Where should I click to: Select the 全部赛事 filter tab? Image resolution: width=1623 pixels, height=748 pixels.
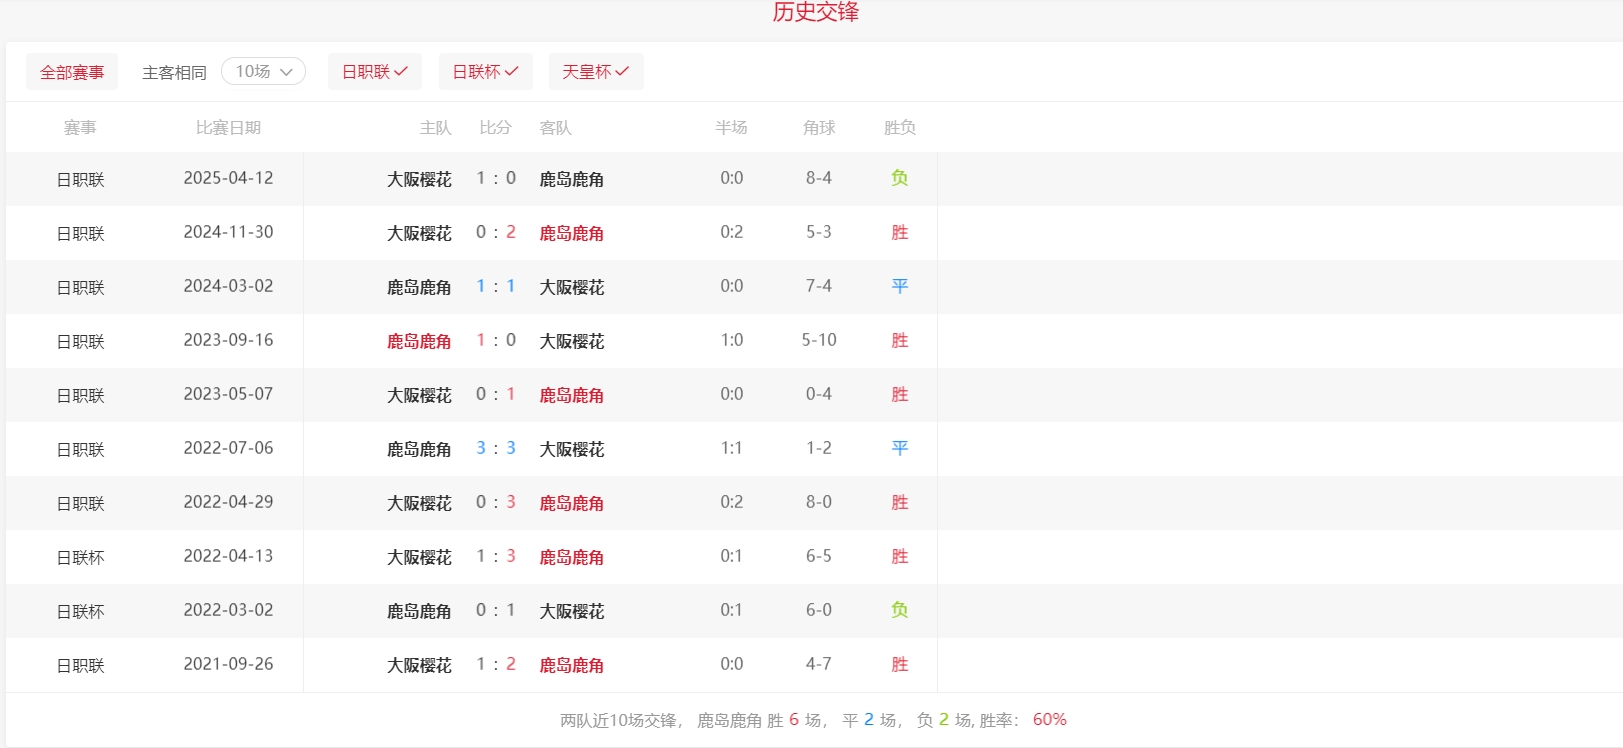(x=72, y=72)
